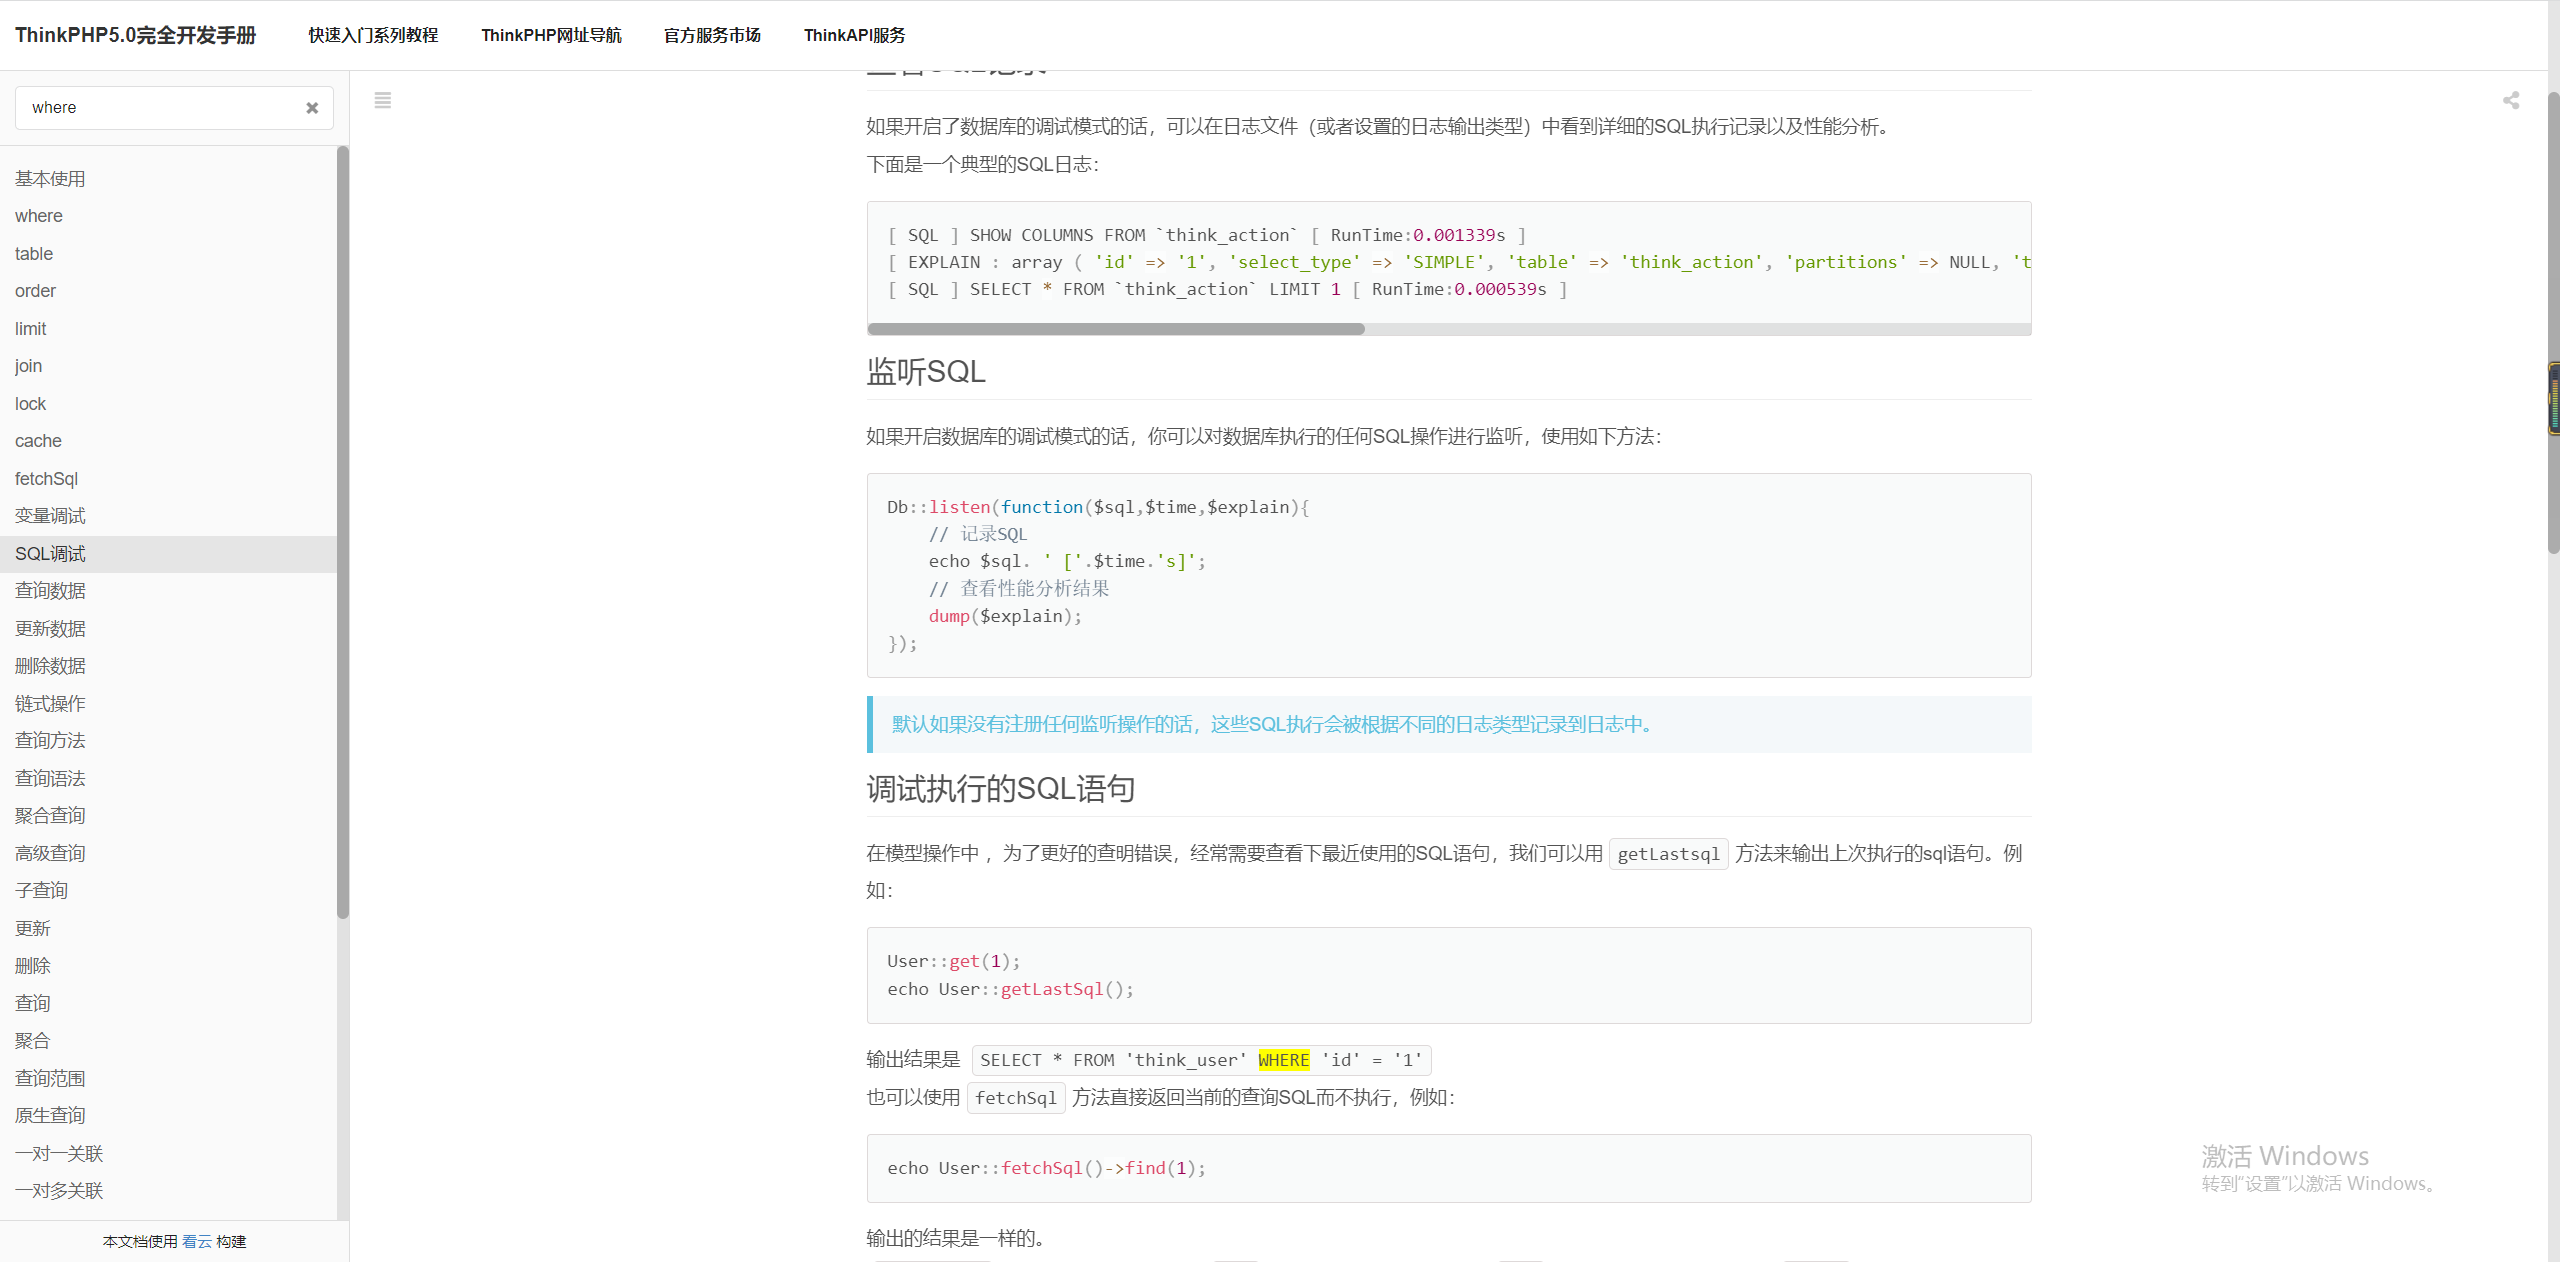
Task: Open ThinkPHP网址导航 menu item
Action: (551, 35)
